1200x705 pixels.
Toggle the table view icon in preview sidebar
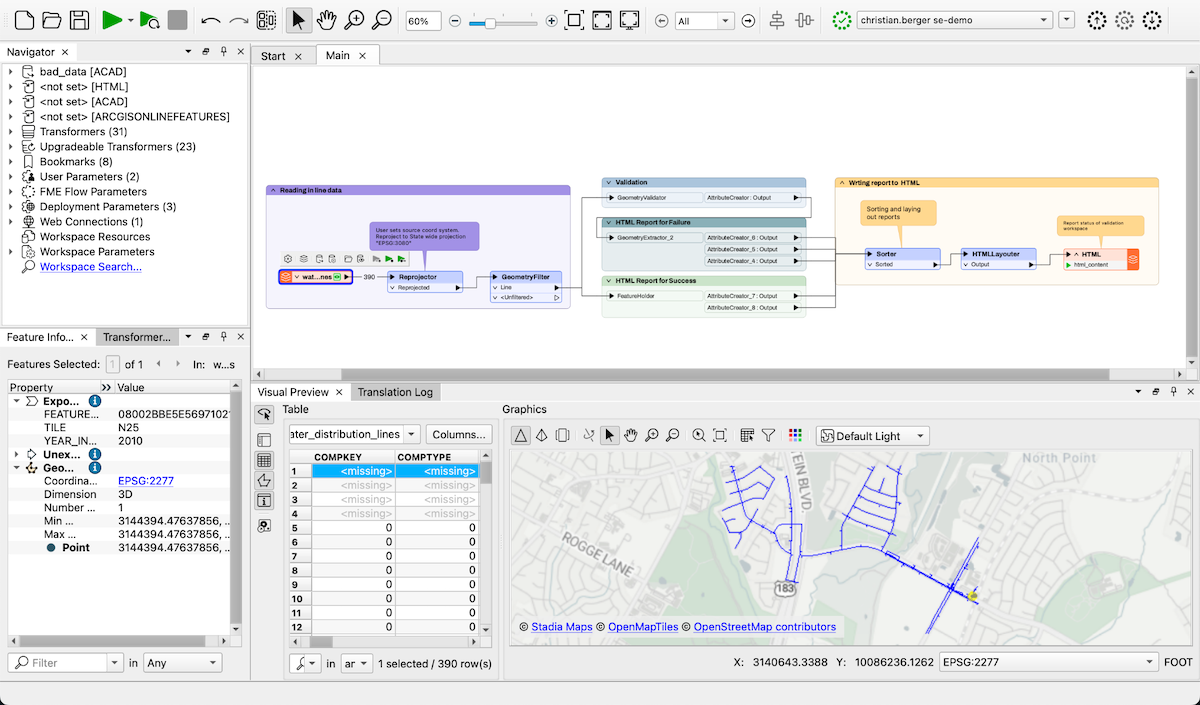click(x=264, y=460)
